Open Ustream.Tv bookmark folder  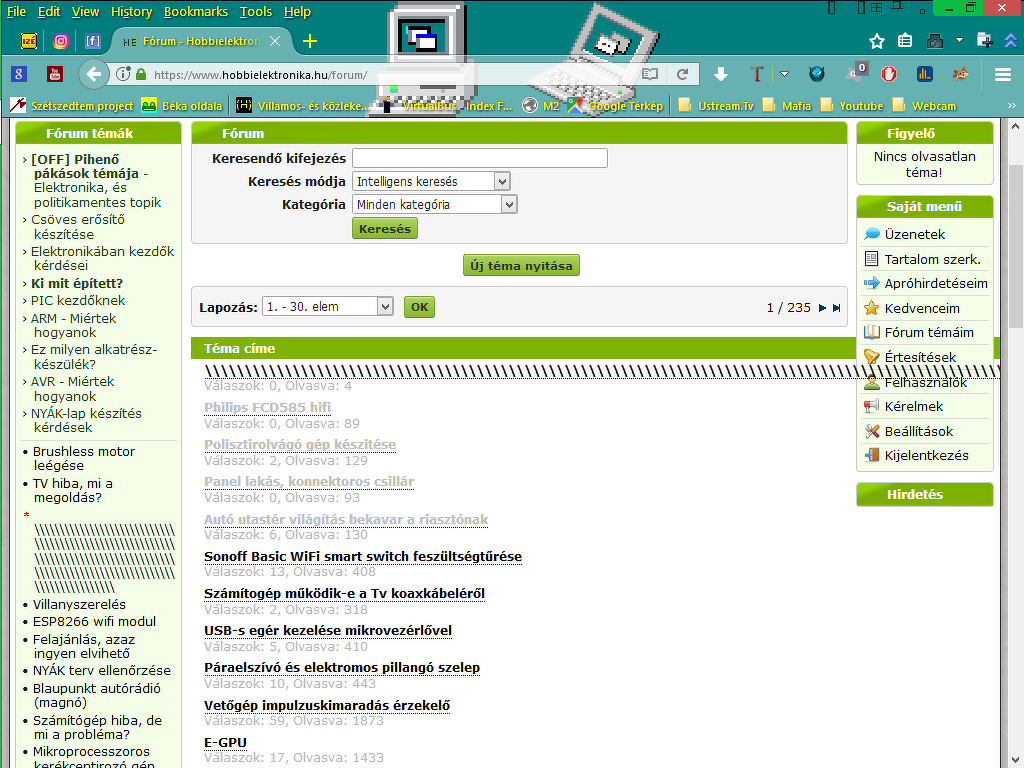(x=716, y=106)
